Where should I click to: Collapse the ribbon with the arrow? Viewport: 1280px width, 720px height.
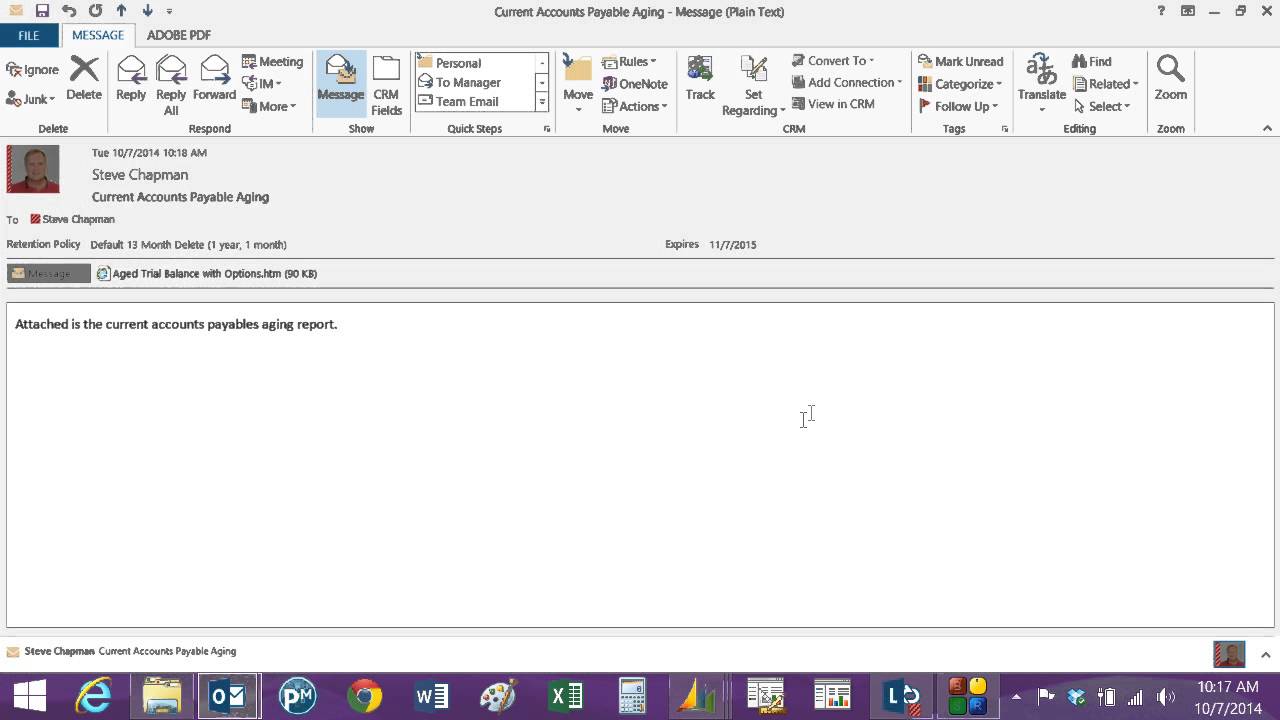pos(1267,128)
